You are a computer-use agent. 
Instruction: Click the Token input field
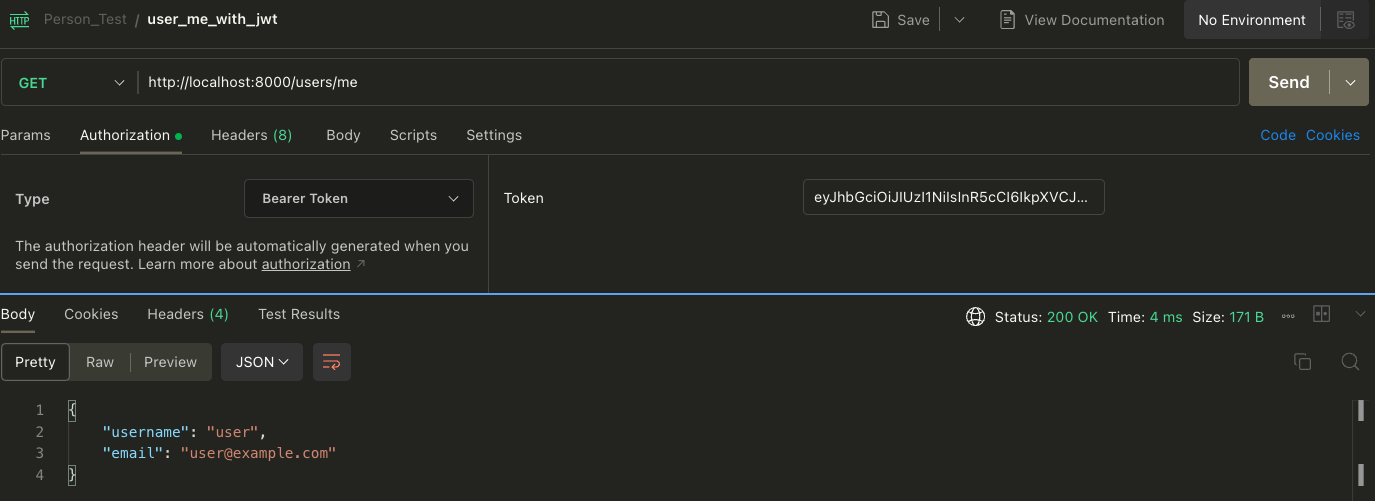(953, 198)
